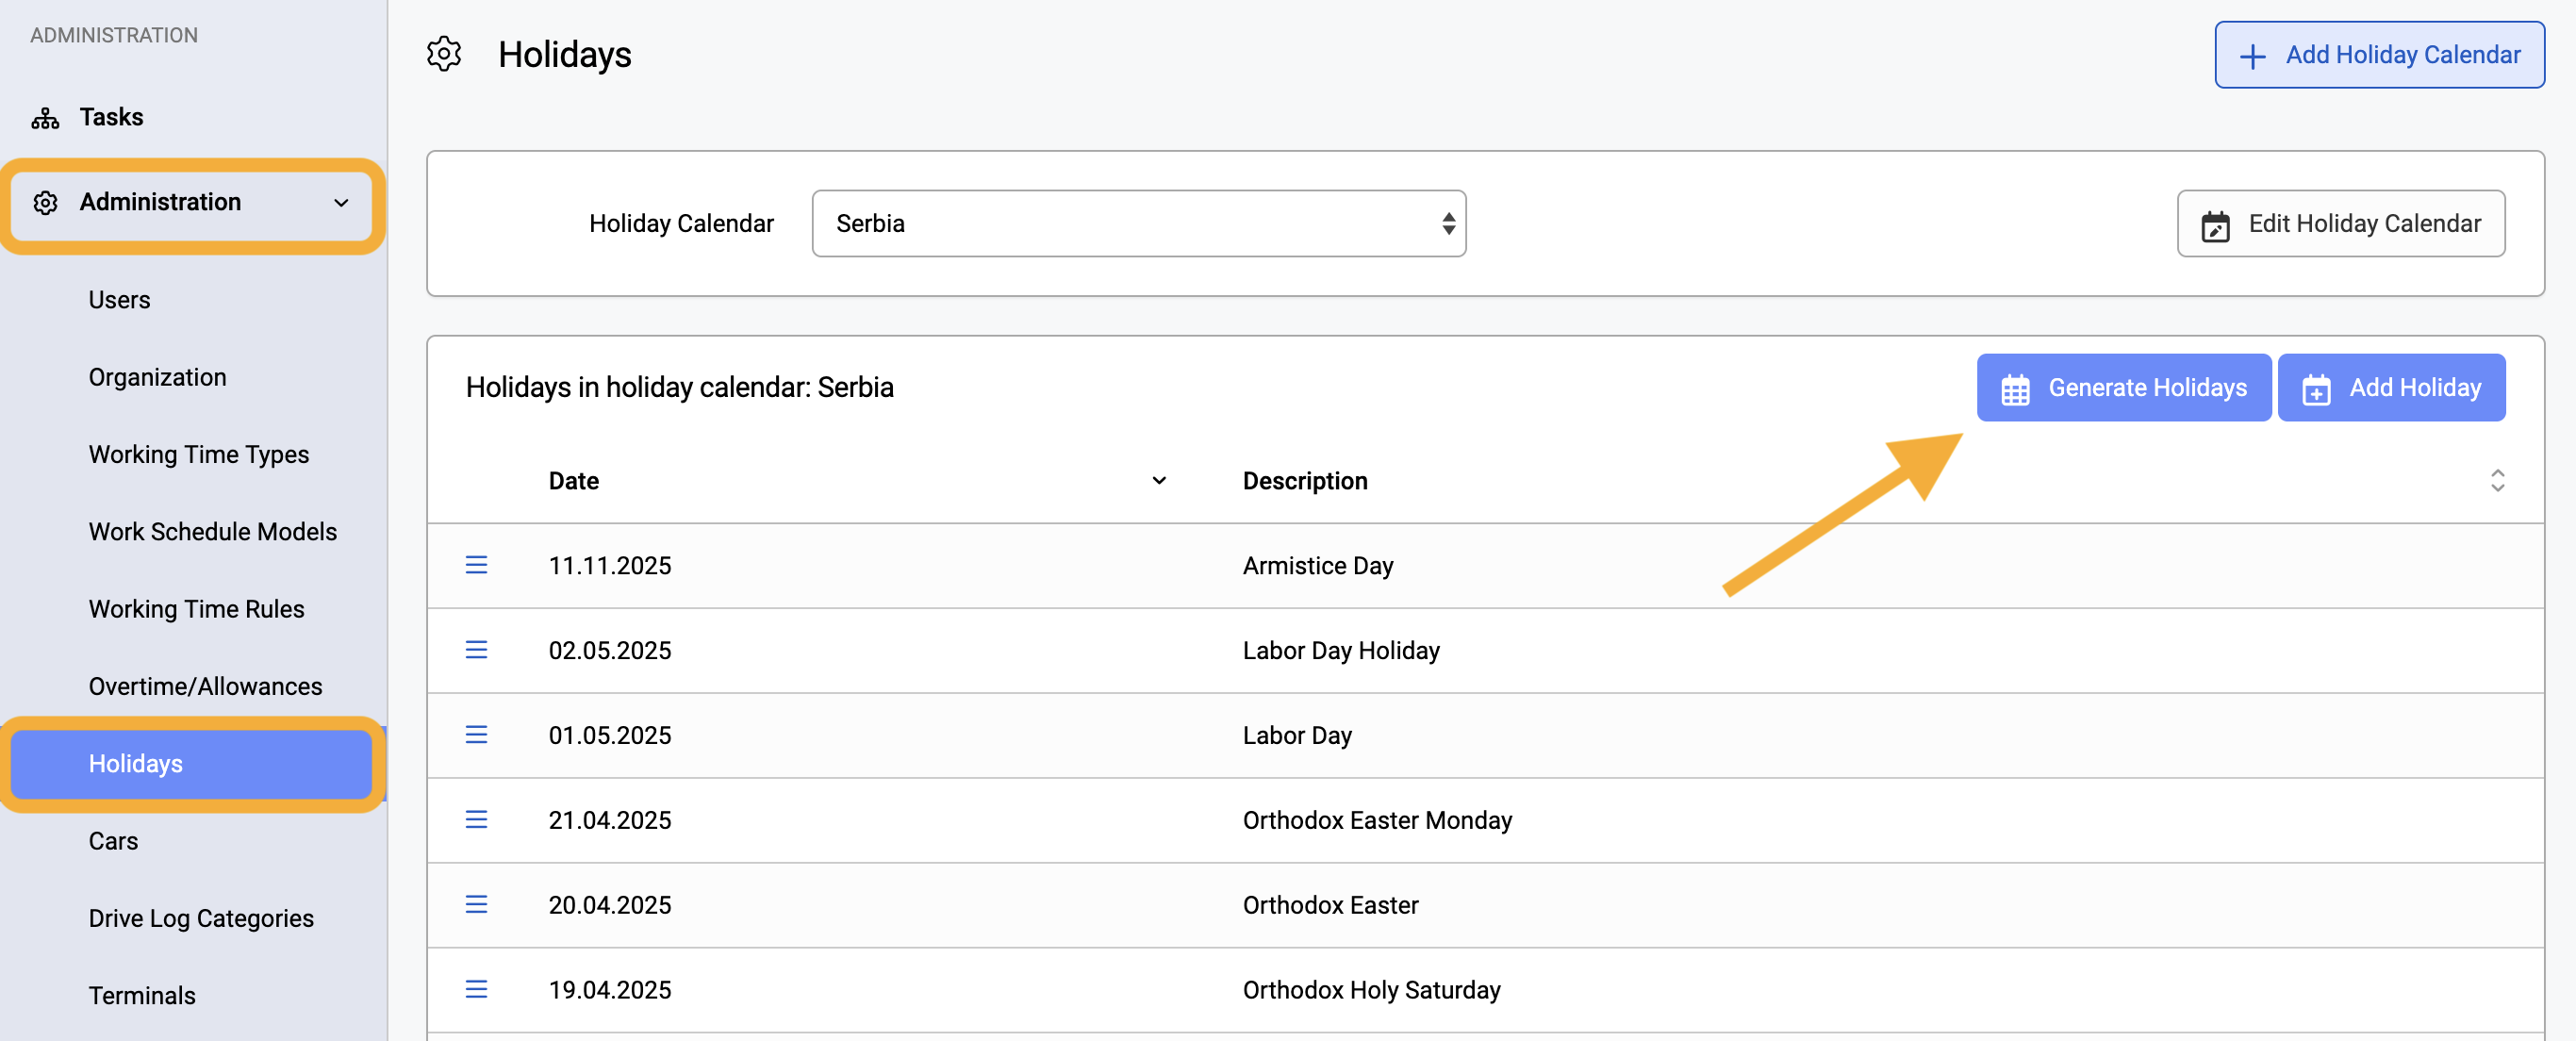Click the calendar plus icon on Add Holiday
This screenshot has width=2576, height=1041.
pos(2316,389)
